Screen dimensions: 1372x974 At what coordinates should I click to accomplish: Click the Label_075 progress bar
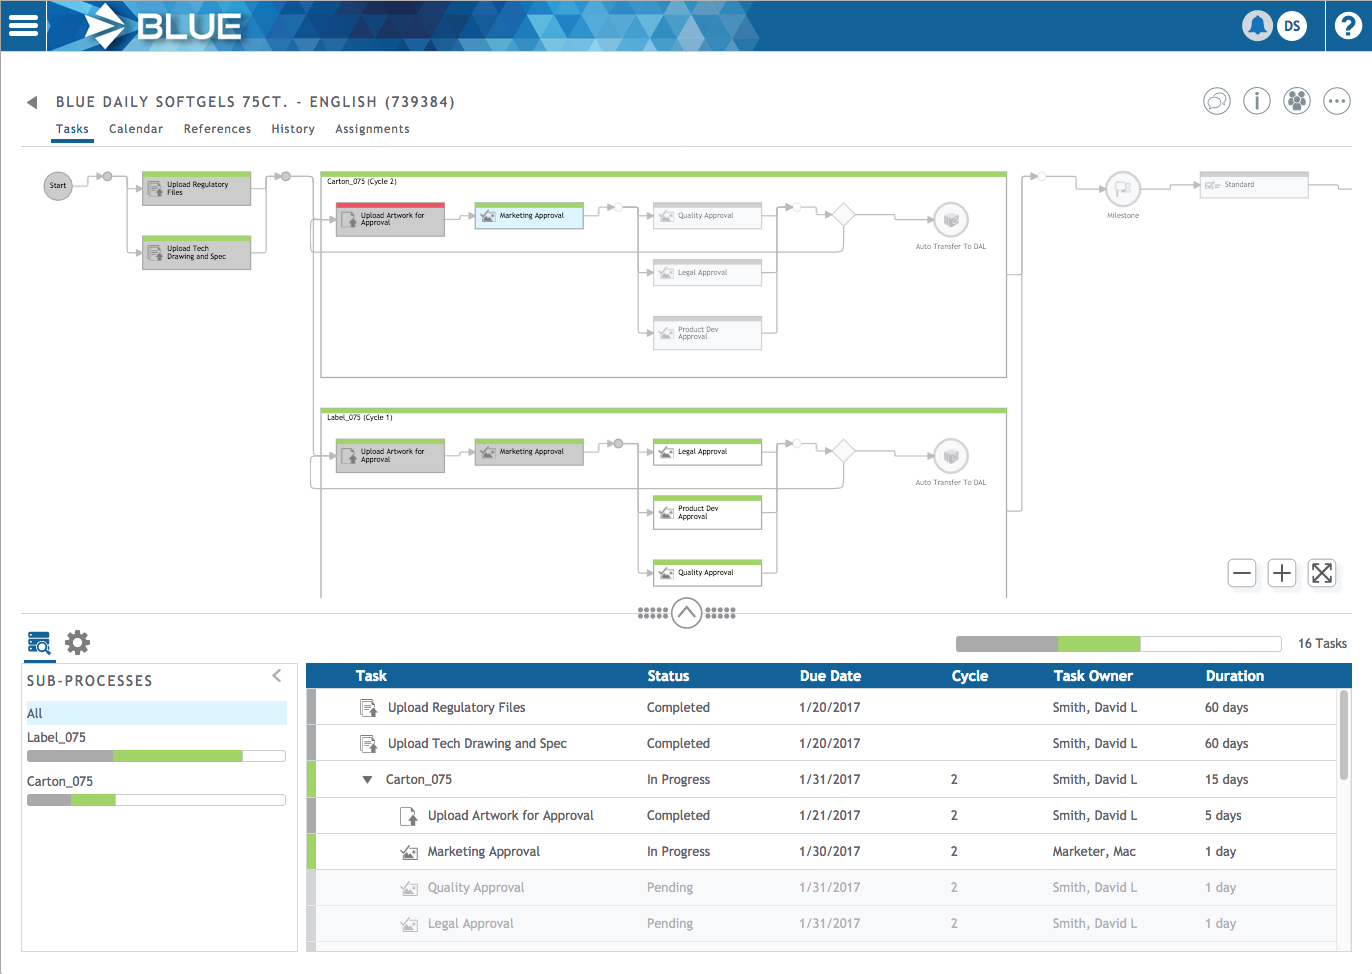point(156,756)
